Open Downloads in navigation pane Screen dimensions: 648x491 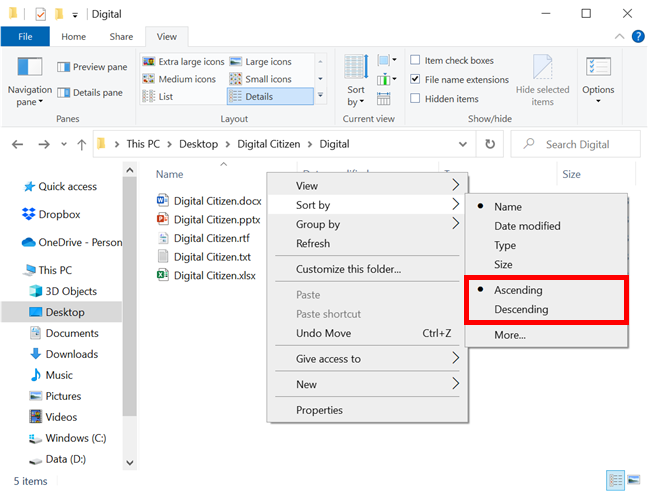tap(64, 354)
